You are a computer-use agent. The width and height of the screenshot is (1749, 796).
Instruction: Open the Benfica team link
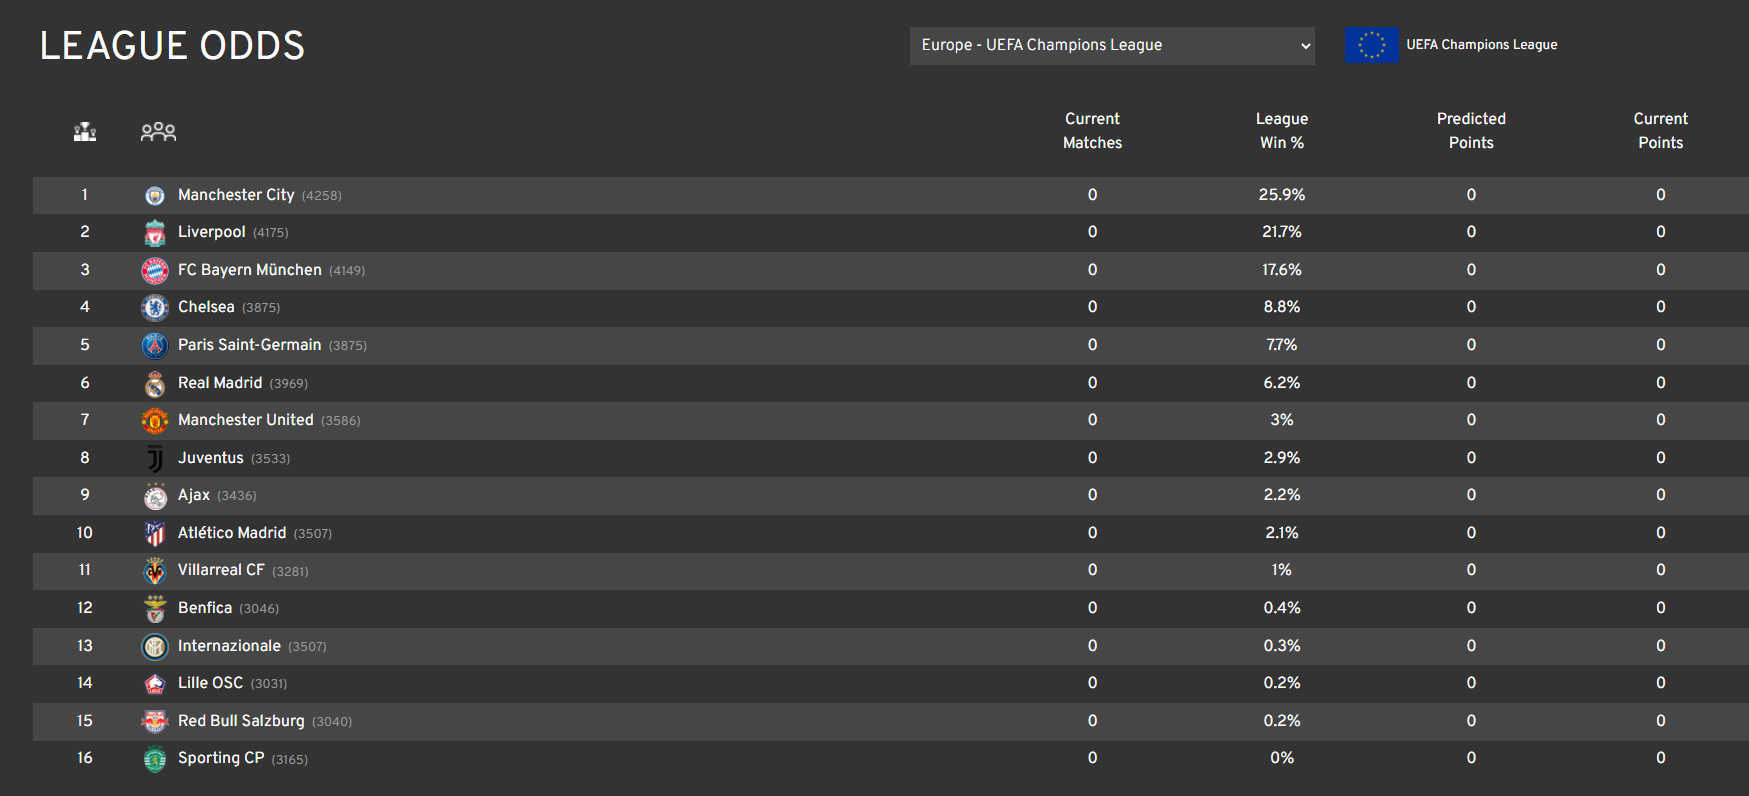205,608
